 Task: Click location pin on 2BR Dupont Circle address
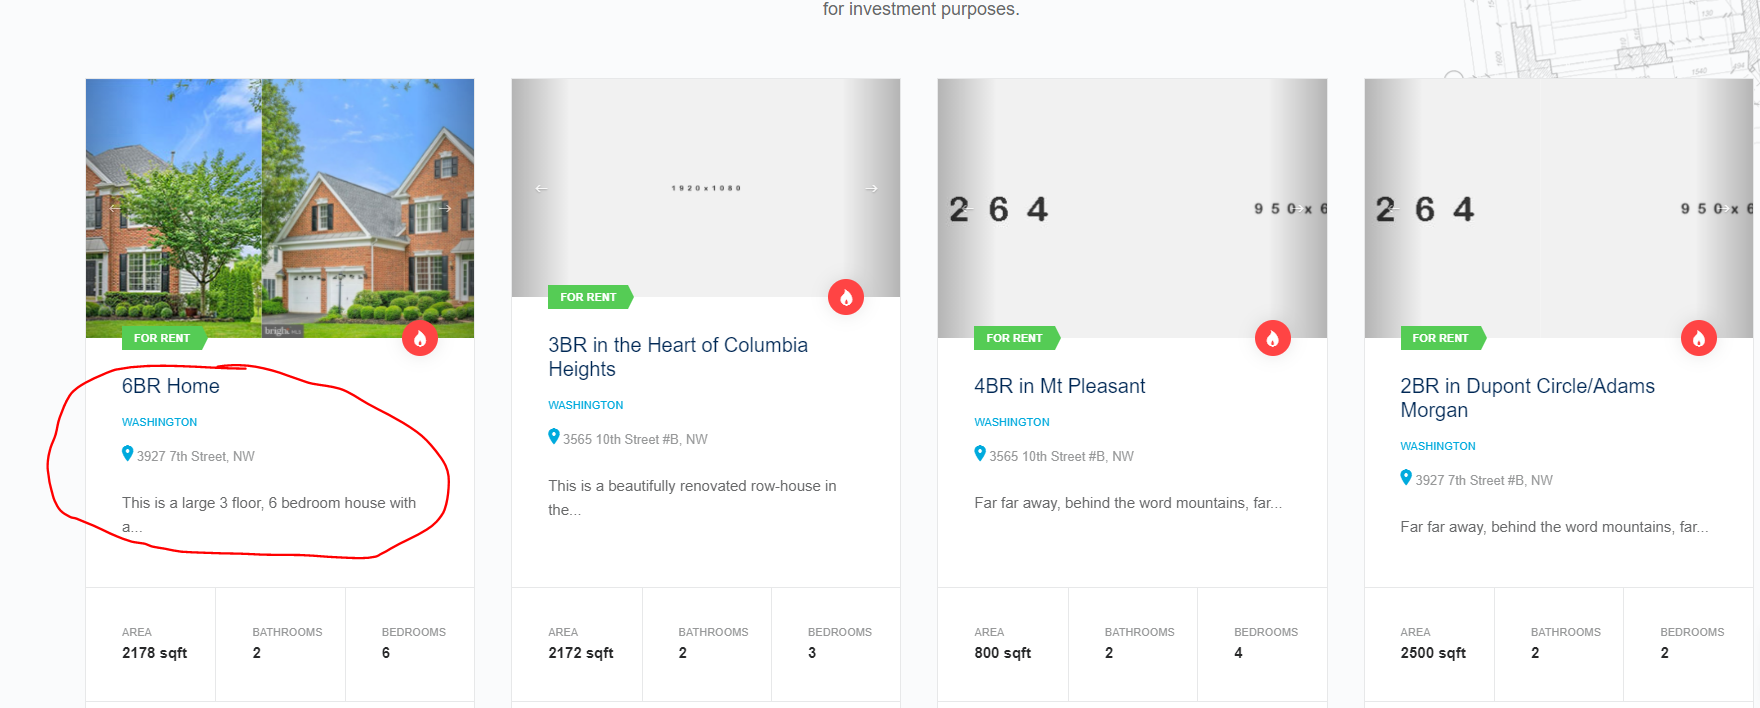pyautogui.click(x=1406, y=478)
